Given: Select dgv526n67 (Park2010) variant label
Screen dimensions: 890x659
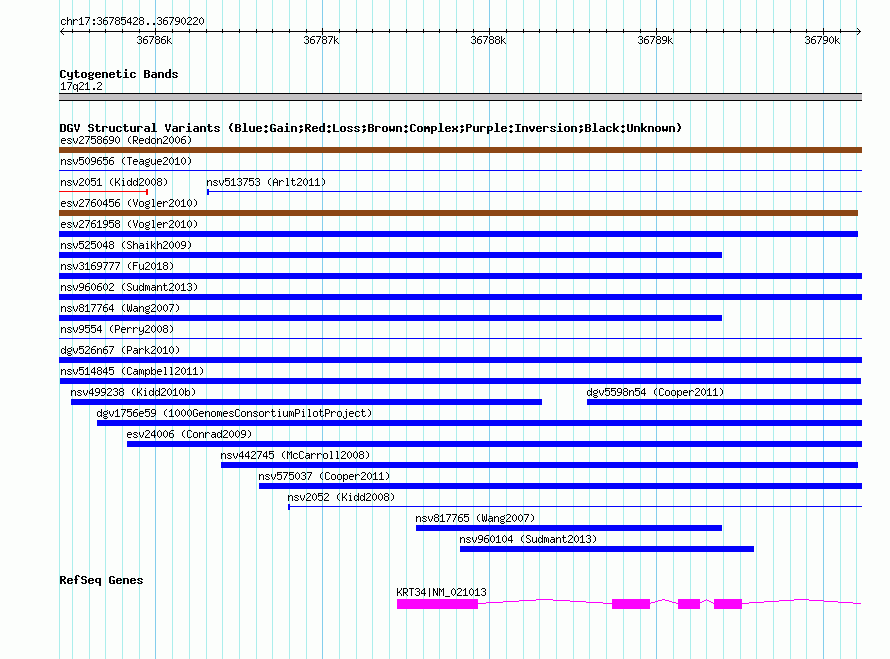Looking at the screenshot, I should [120, 350].
